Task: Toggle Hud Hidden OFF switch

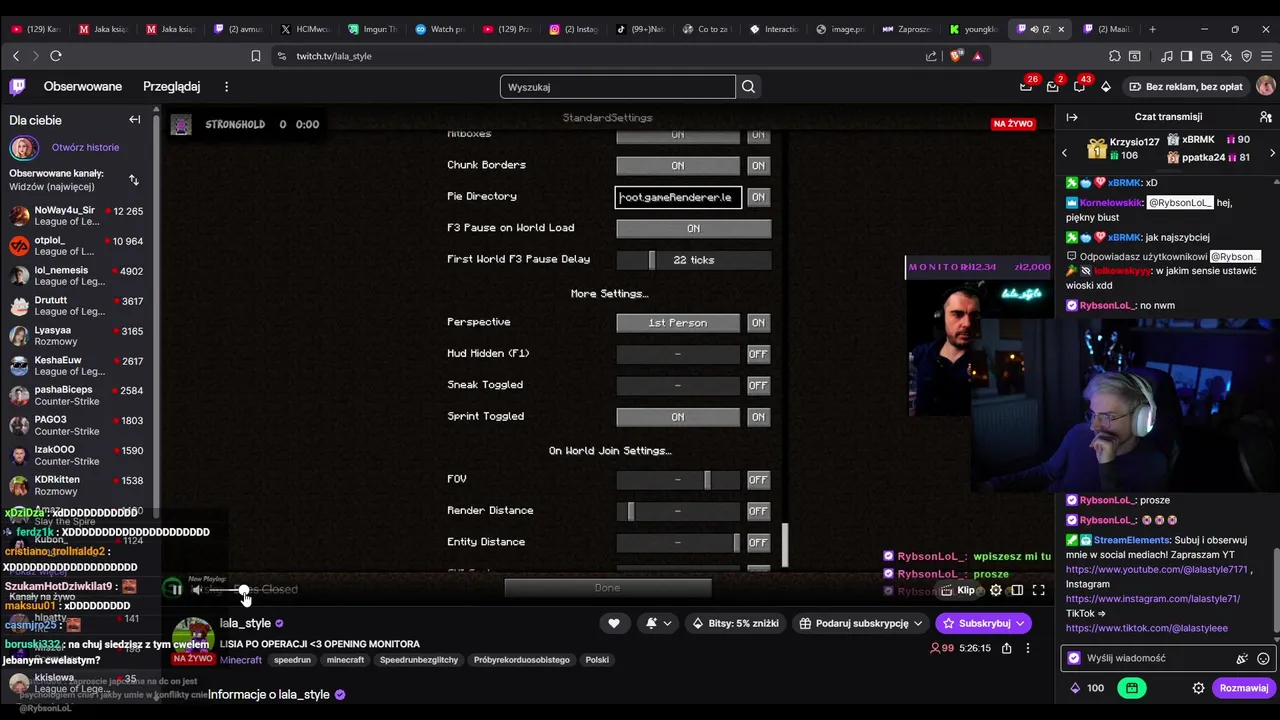Action: pos(759,354)
